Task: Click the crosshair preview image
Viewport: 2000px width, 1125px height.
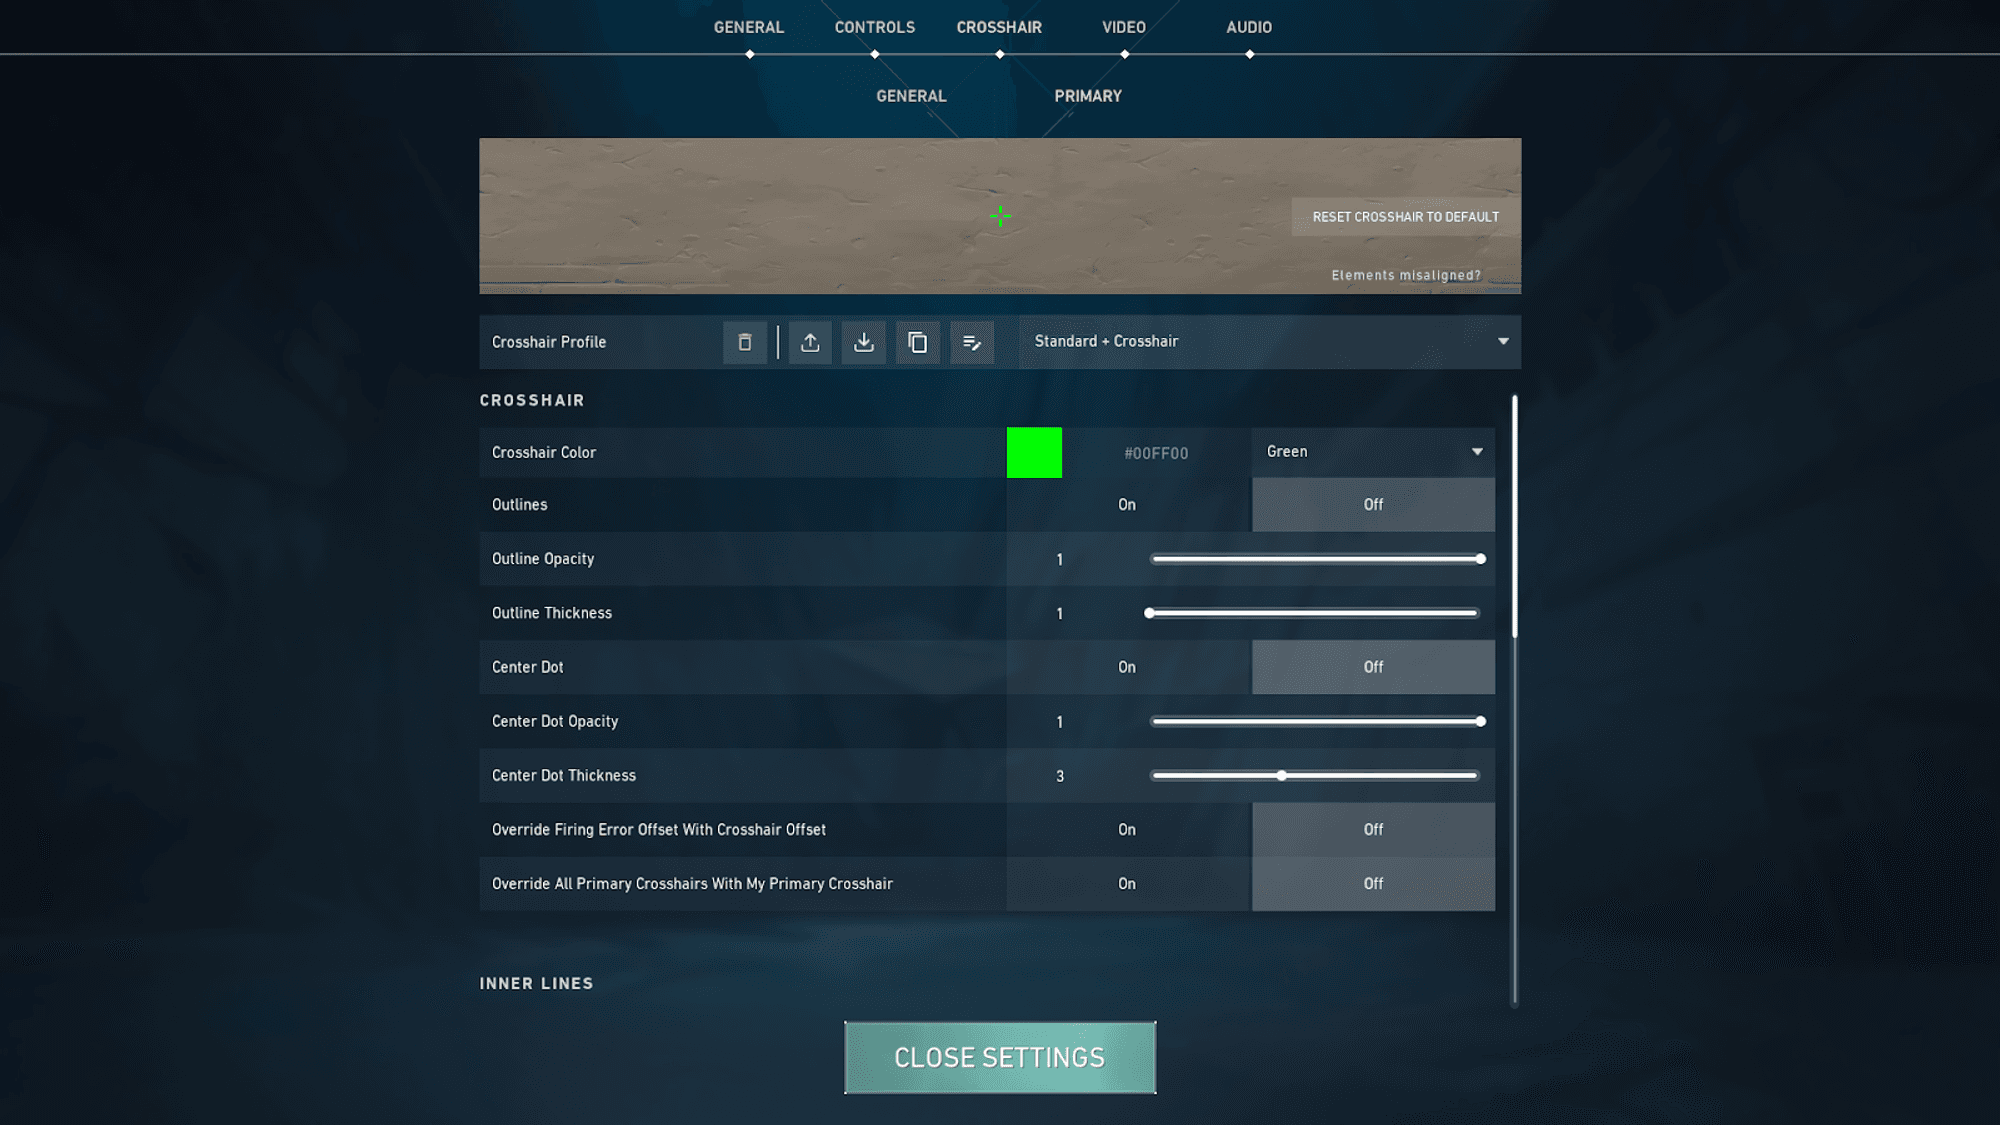Action: pos(1000,216)
